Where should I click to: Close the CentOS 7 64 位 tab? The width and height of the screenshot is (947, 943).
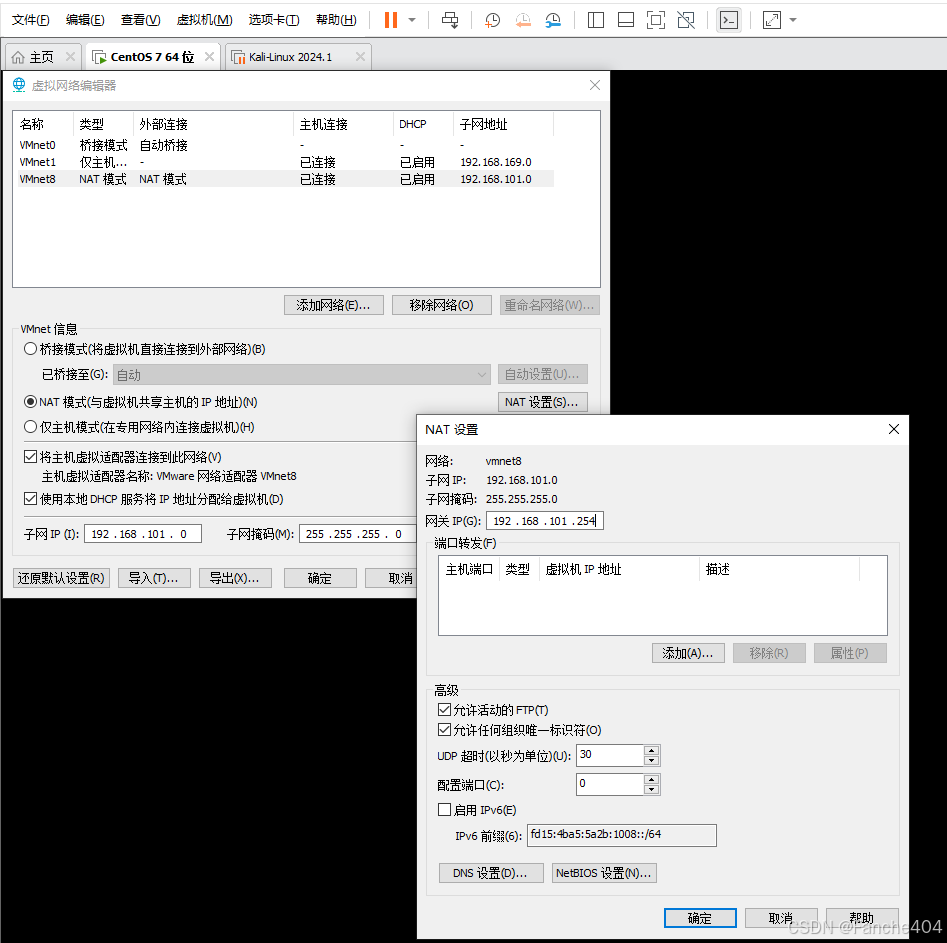tap(209, 56)
